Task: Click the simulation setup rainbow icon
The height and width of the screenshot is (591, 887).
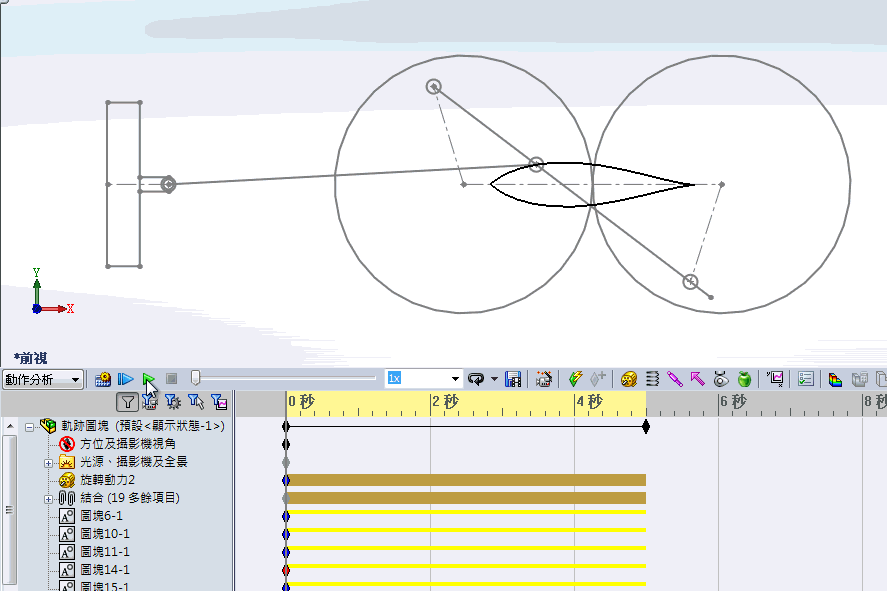Action: point(836,379)
